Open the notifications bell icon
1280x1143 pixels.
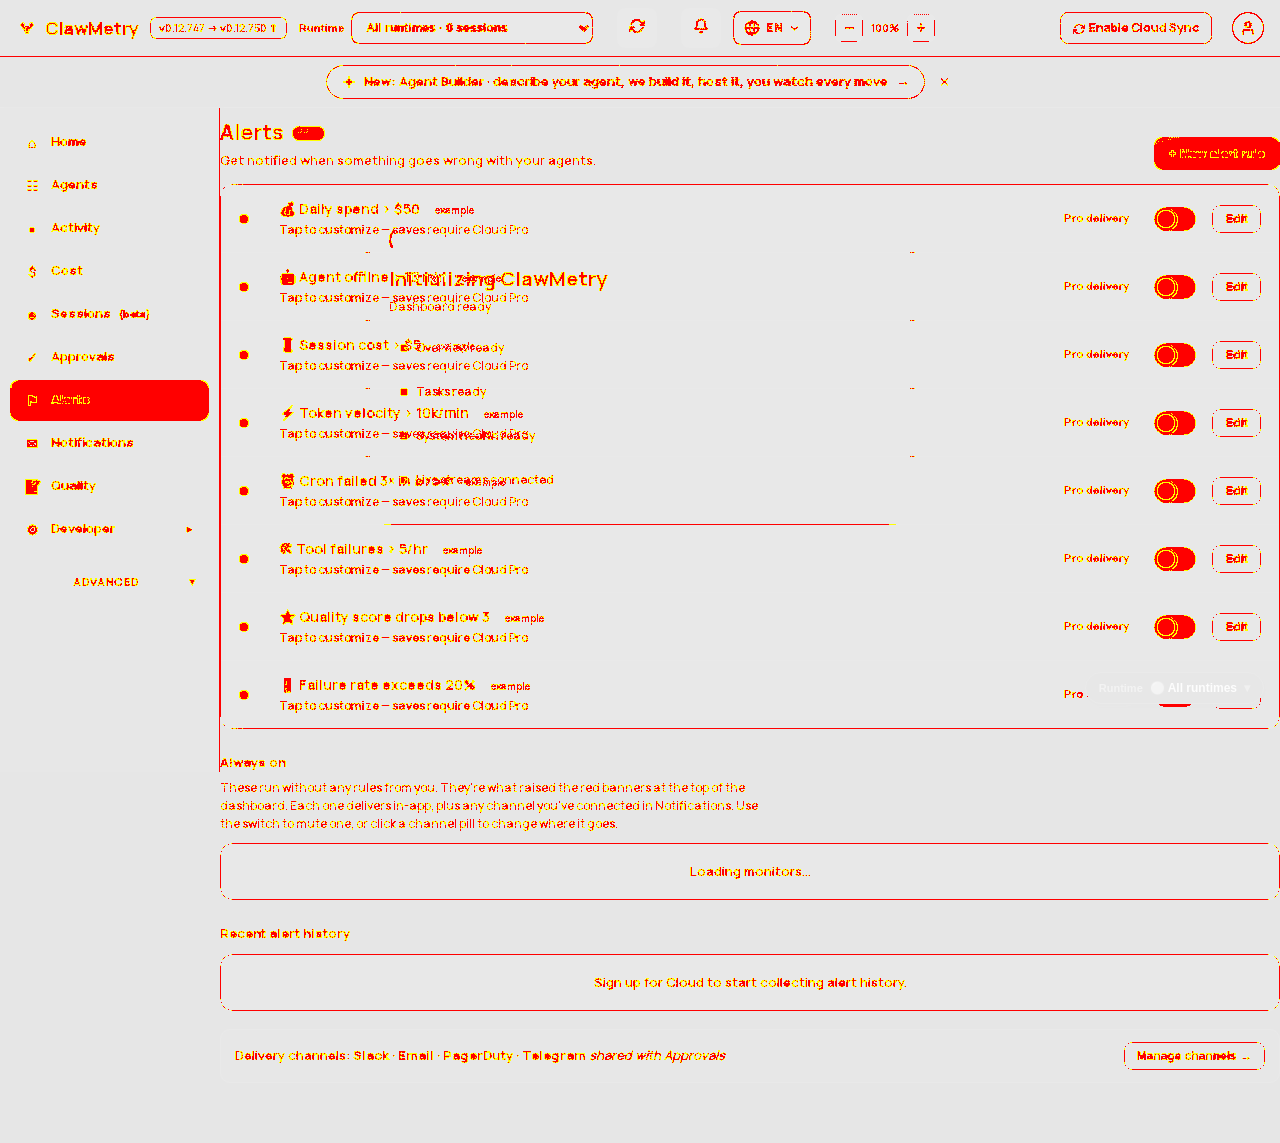(x=701, y=27)
